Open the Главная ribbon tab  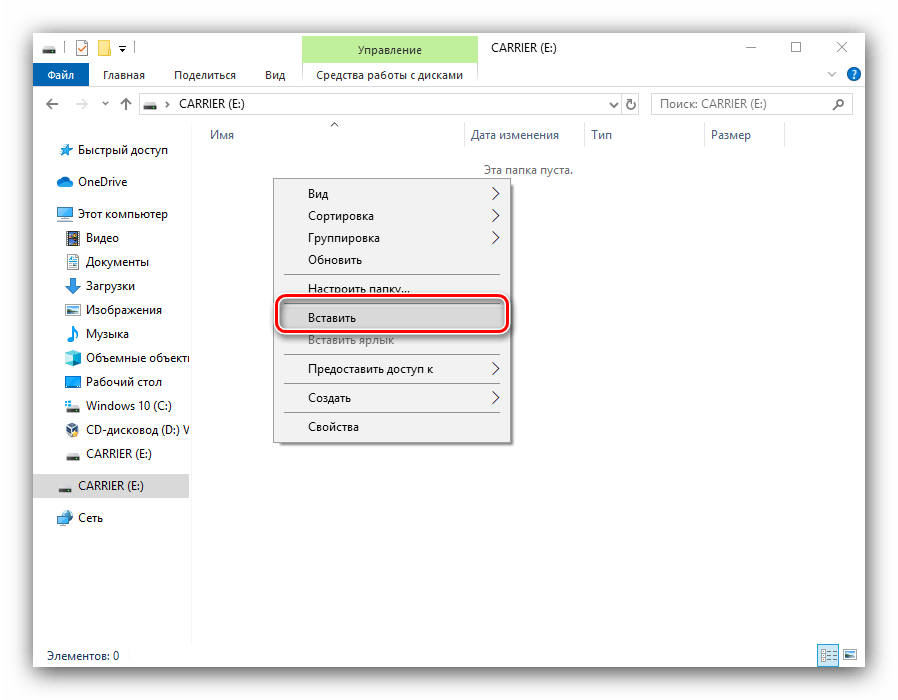[122, 75]
